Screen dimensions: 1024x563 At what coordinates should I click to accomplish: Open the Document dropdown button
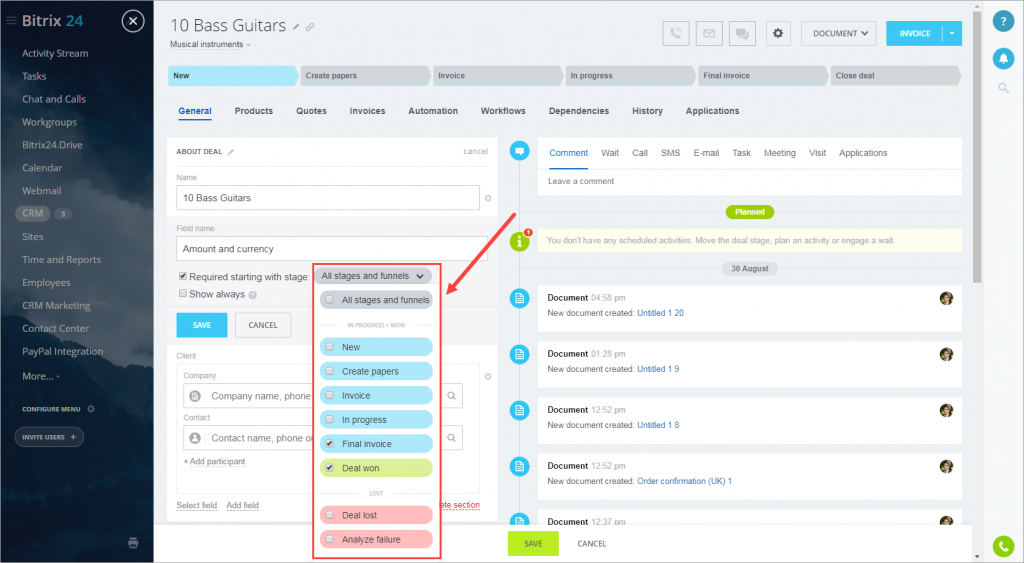[x=838, y=33]
